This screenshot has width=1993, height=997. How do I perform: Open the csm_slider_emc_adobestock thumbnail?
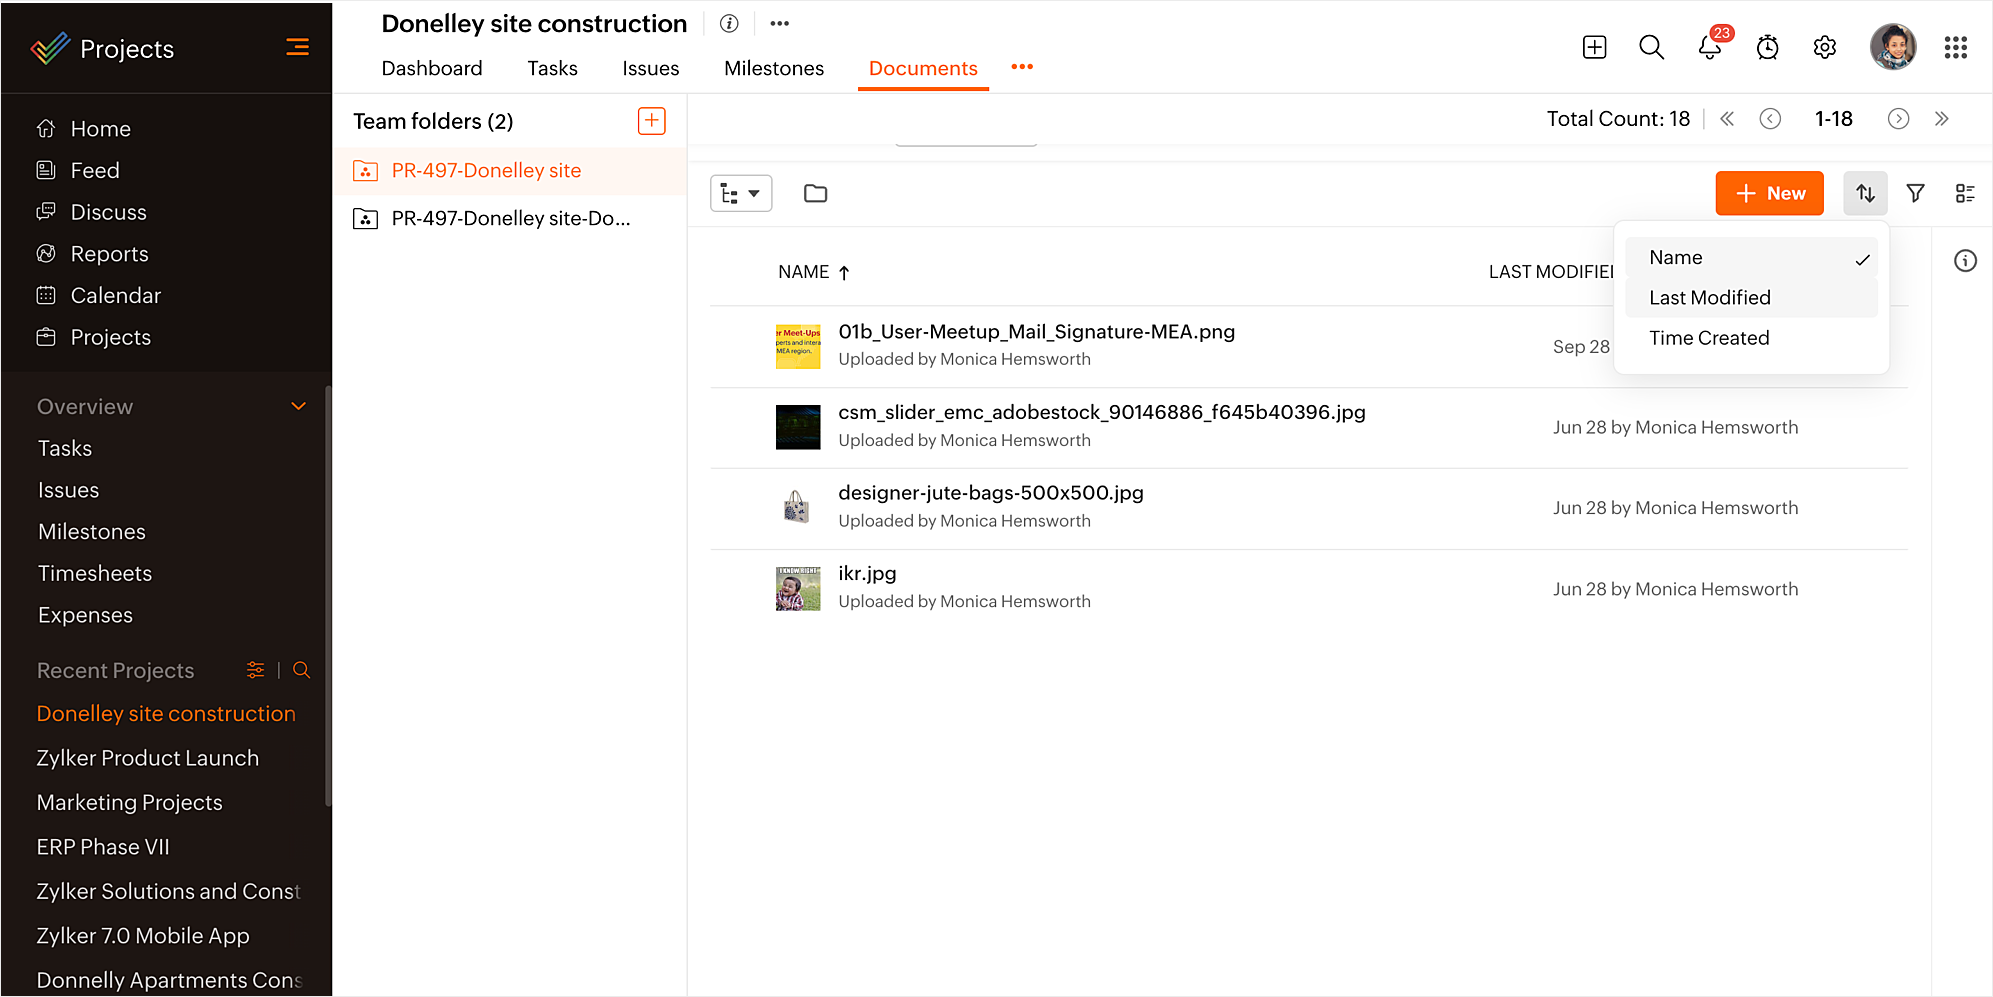(x=798, y=427)
